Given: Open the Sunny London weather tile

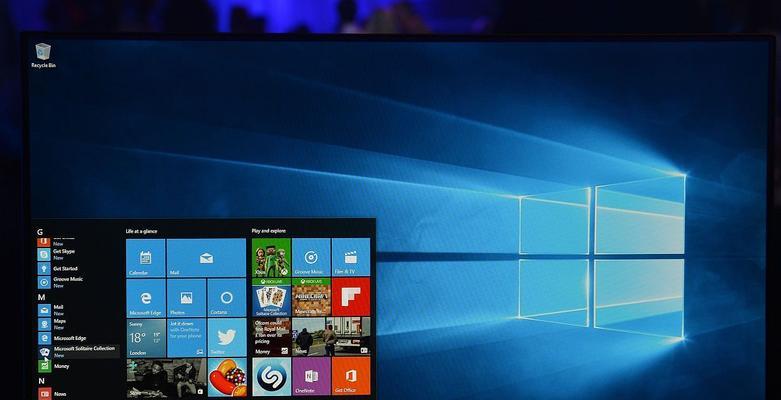Looking at the screenshot, I should tap(145, 337).
